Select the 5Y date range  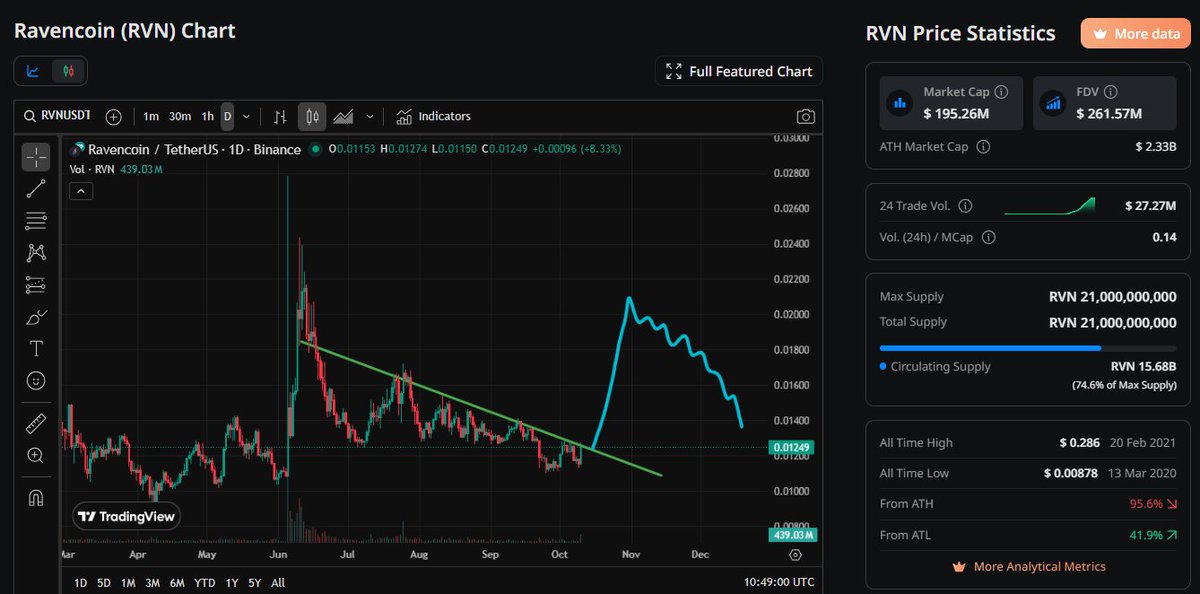[x=255, y=583]
